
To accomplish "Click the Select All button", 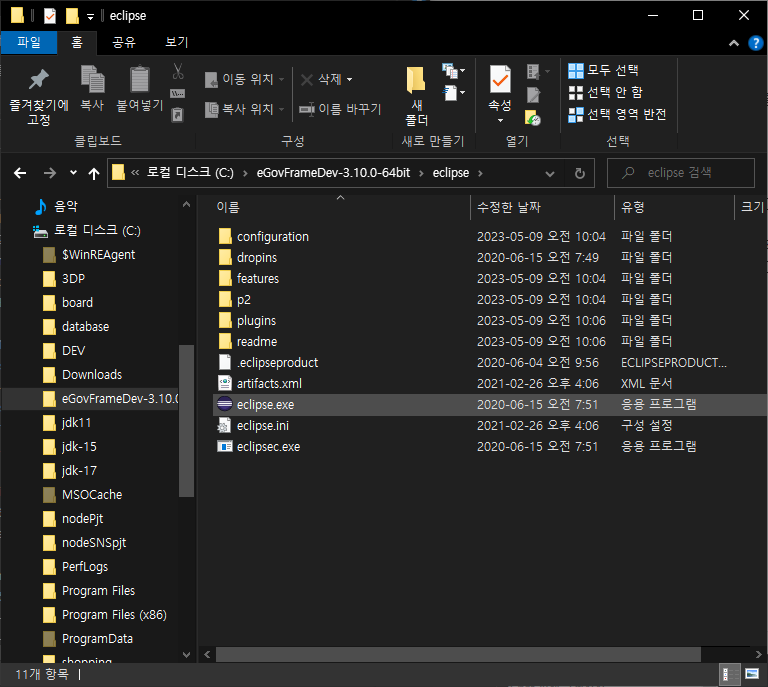I will tap(603, 71).
